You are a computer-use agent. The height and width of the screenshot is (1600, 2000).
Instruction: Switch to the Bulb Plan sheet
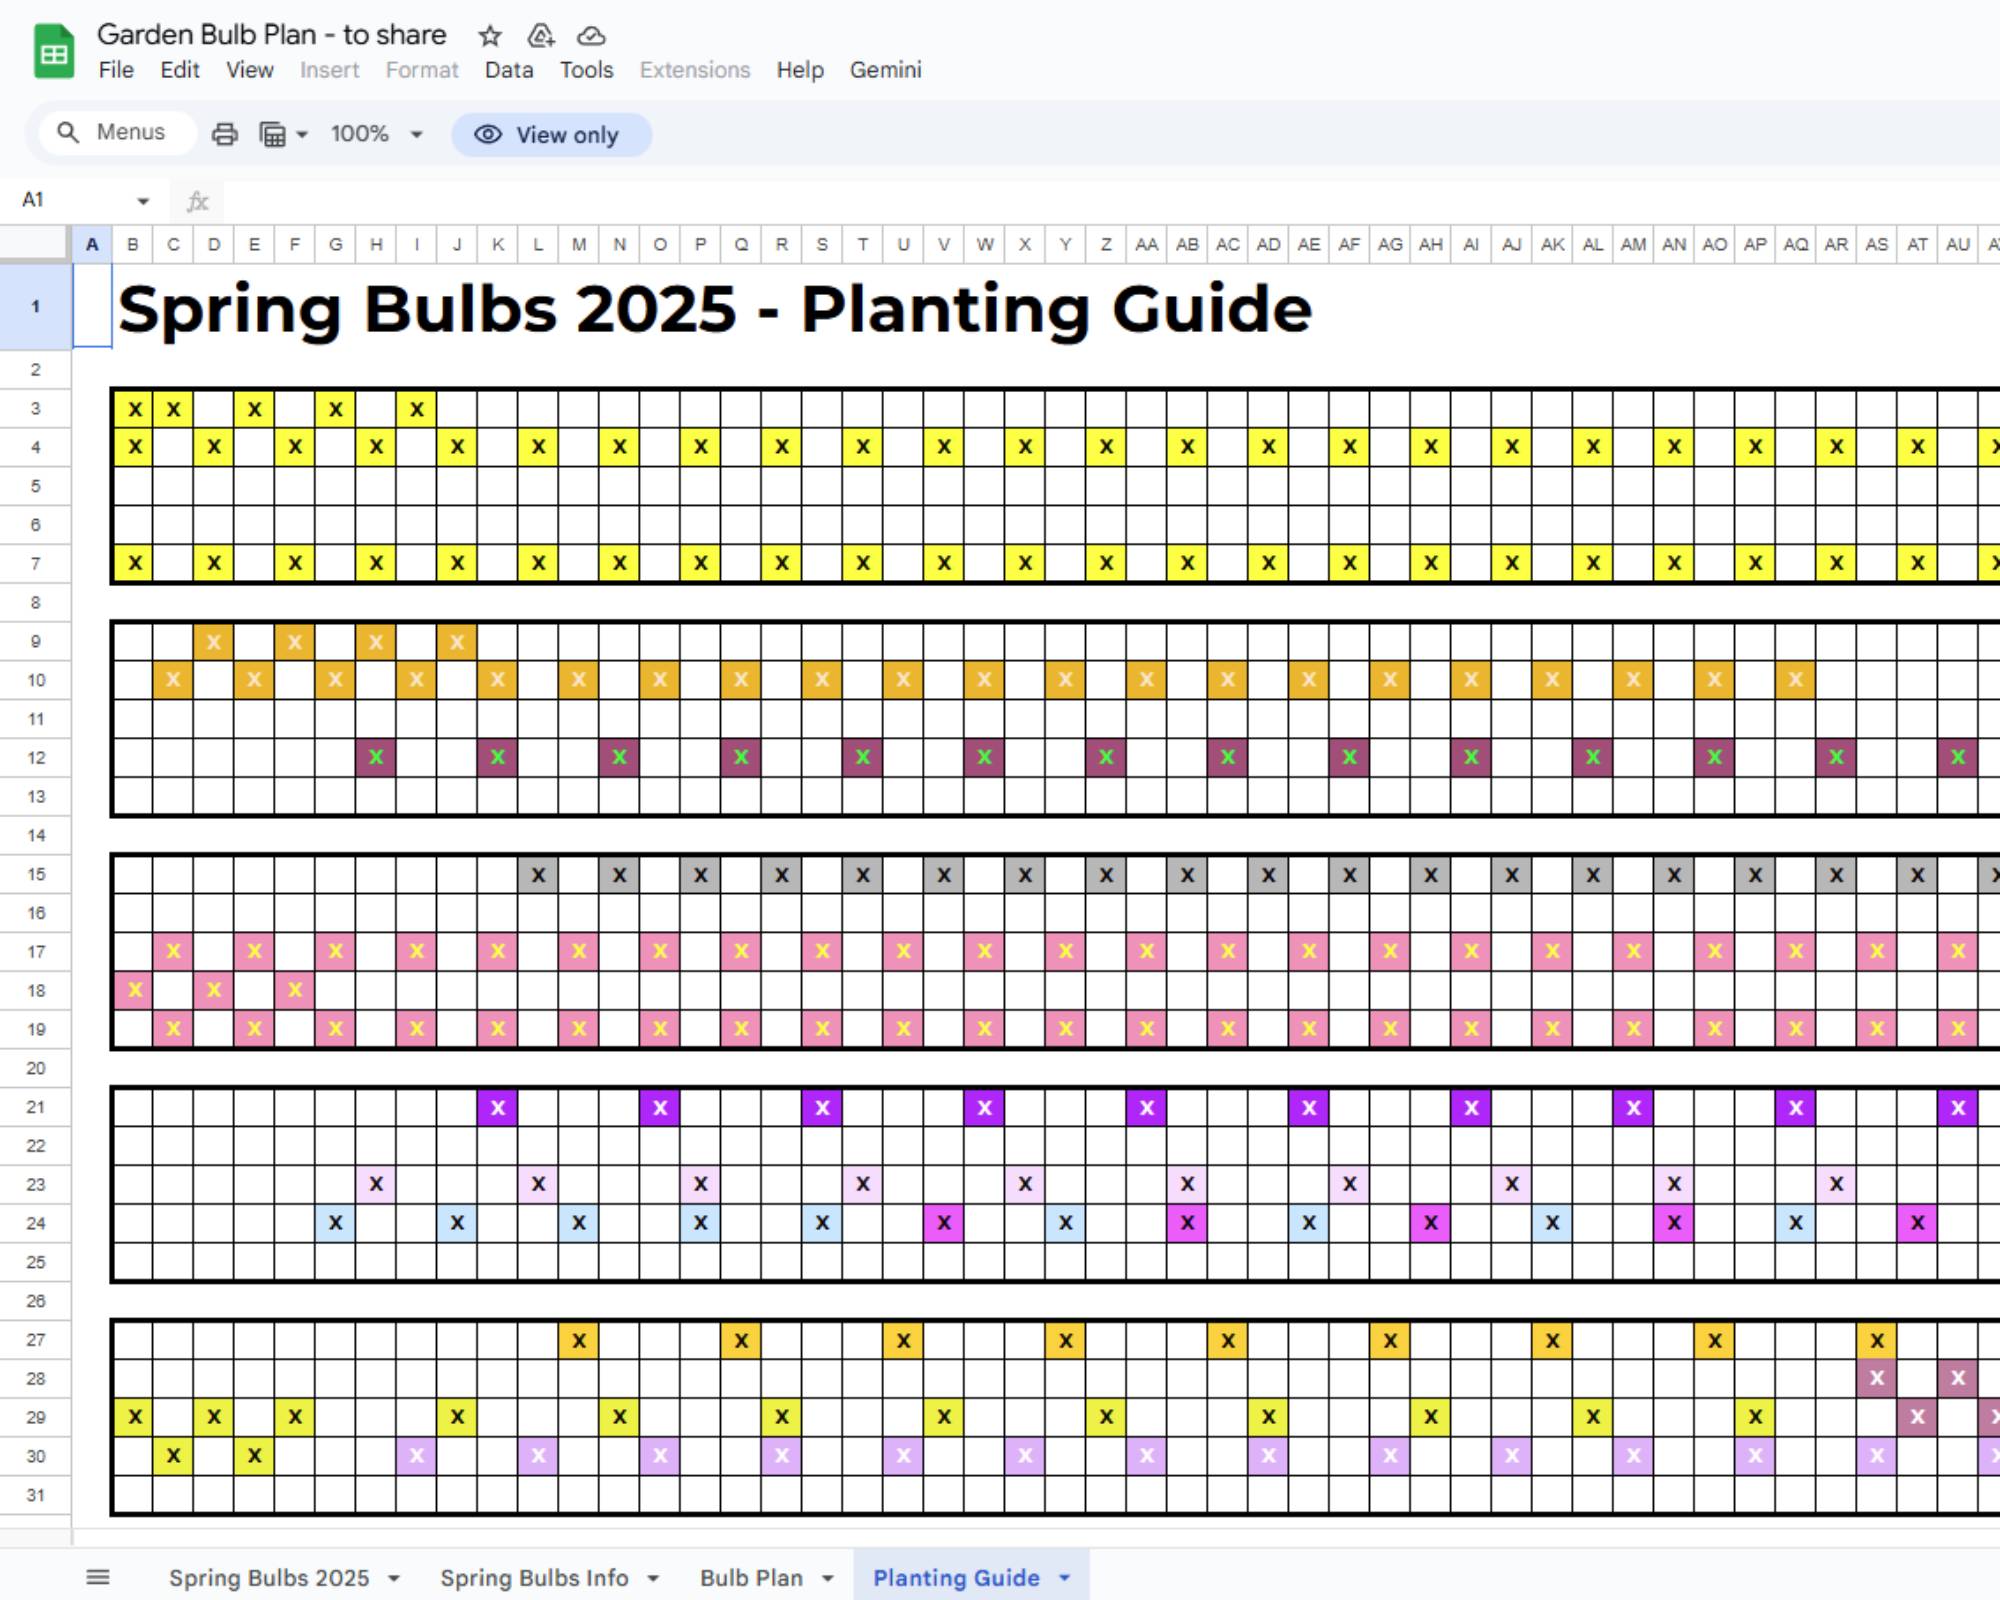[752, 1578]
